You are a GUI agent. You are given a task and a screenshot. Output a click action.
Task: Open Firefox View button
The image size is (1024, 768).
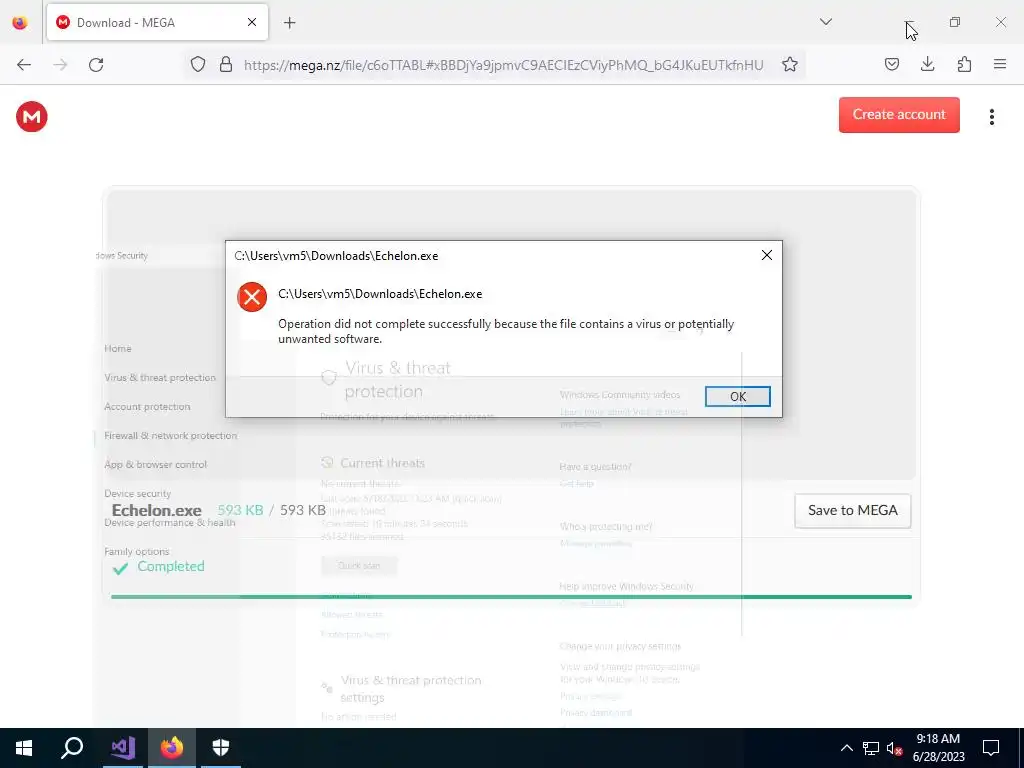click(20, 23)
